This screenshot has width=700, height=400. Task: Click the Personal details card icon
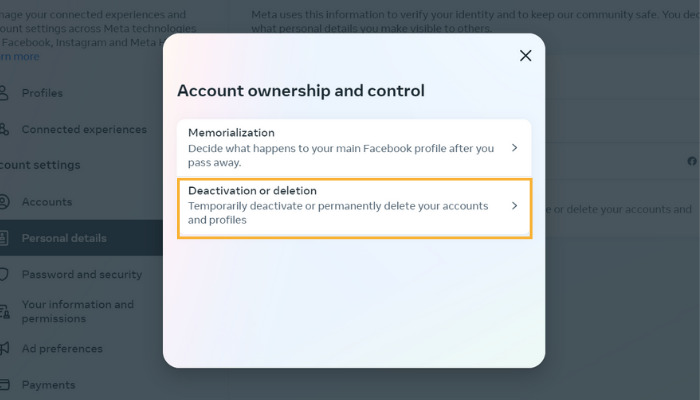click(x=4, y=238)
